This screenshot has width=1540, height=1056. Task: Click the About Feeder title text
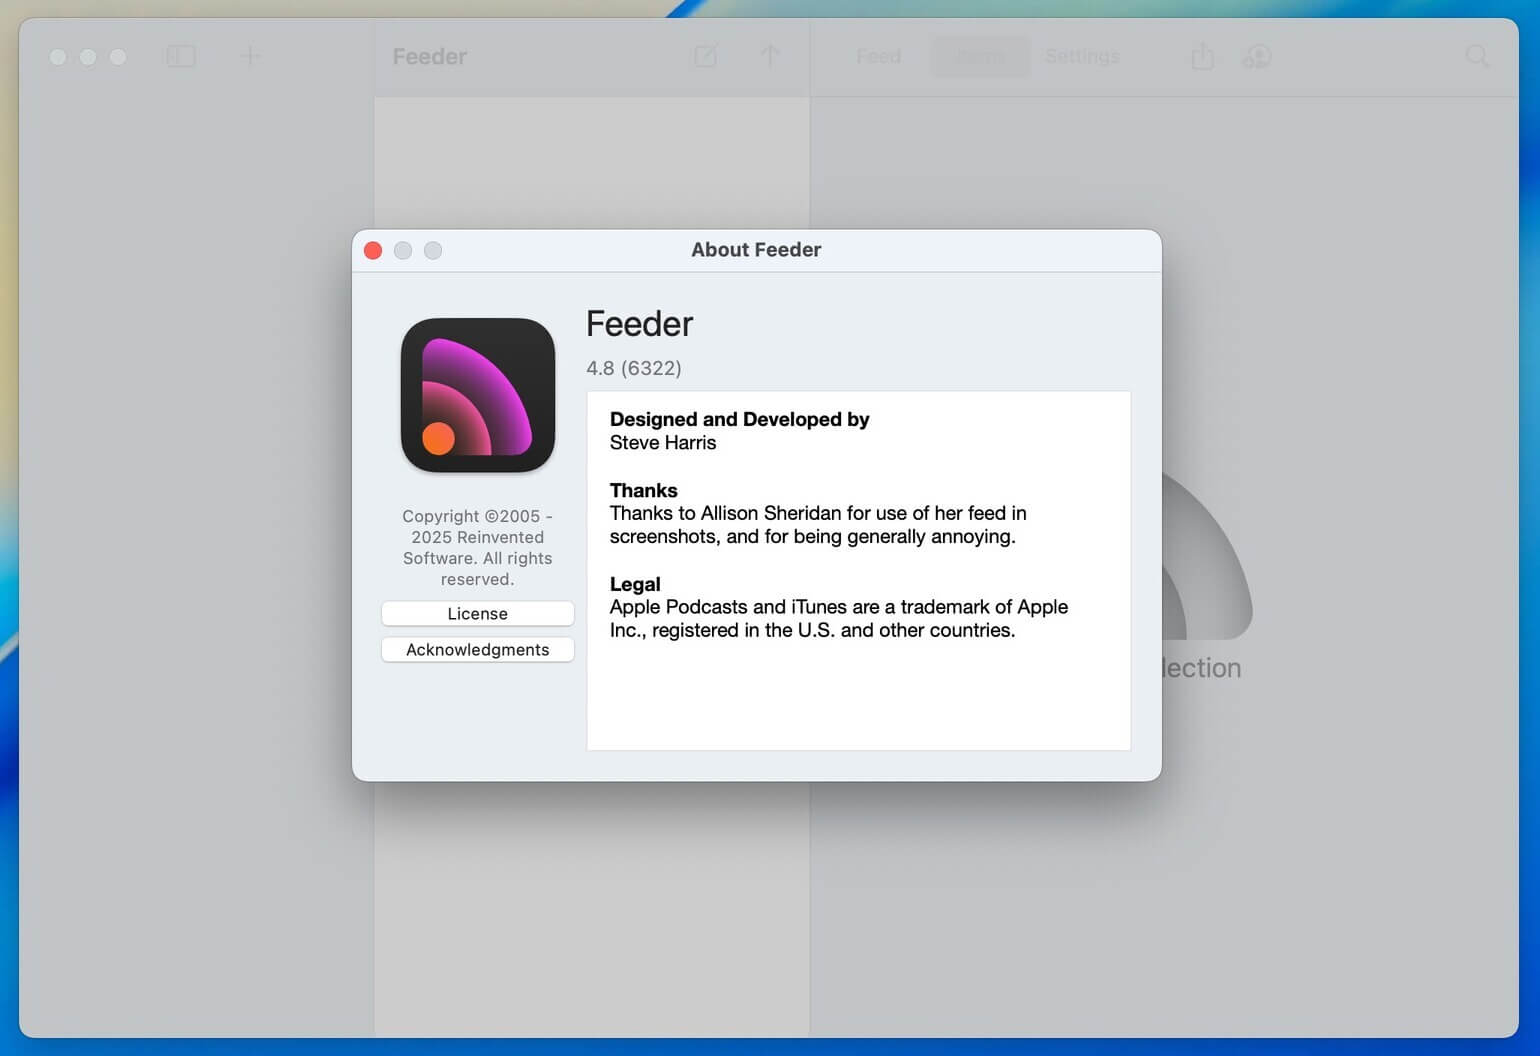click(756, 250)
